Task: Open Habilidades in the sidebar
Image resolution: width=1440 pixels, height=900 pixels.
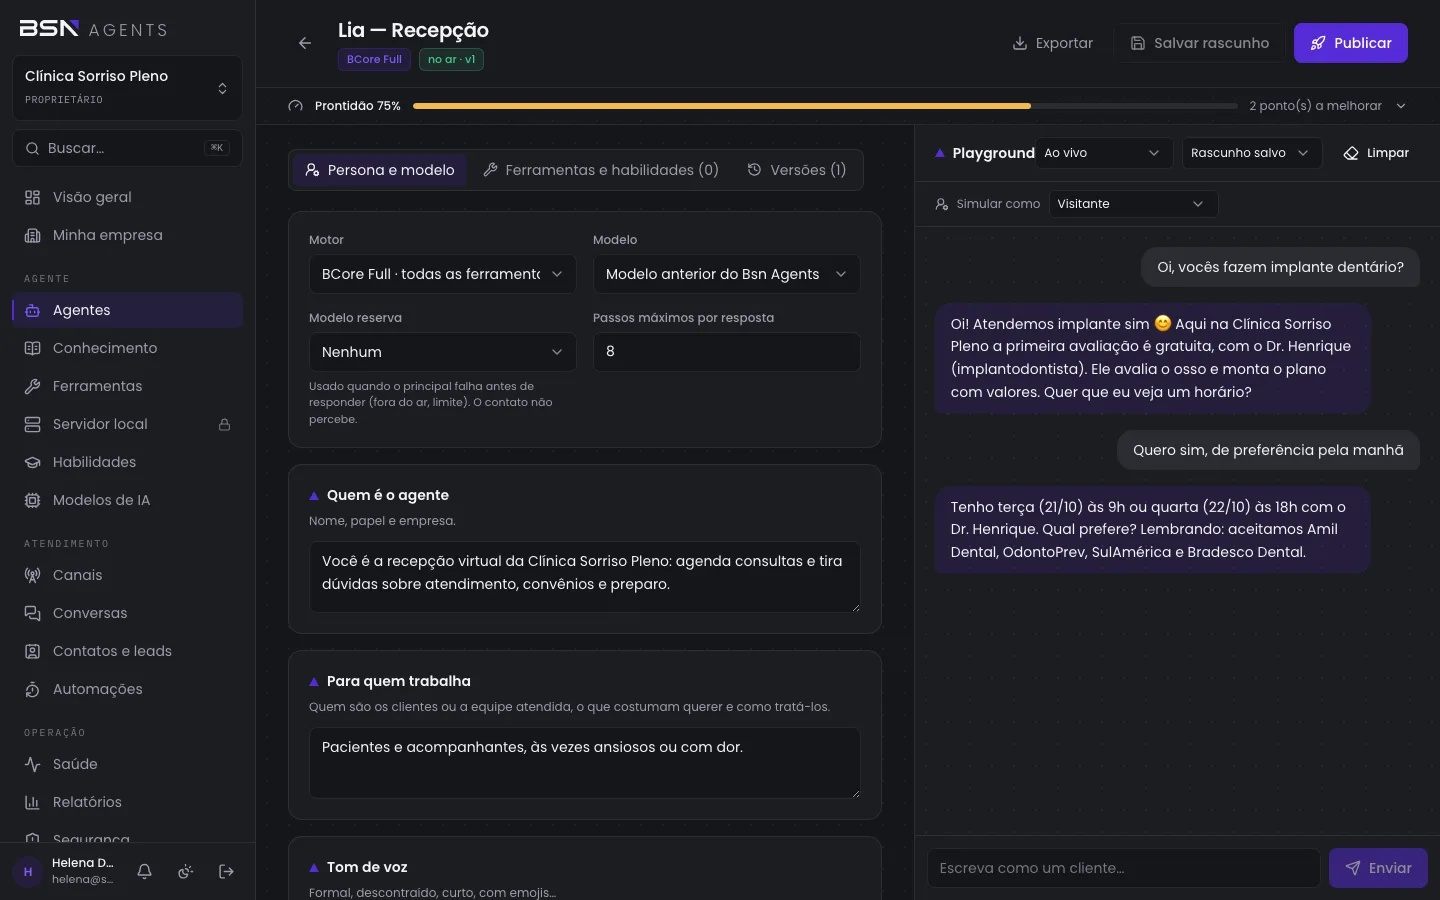Action: point(127,462)
